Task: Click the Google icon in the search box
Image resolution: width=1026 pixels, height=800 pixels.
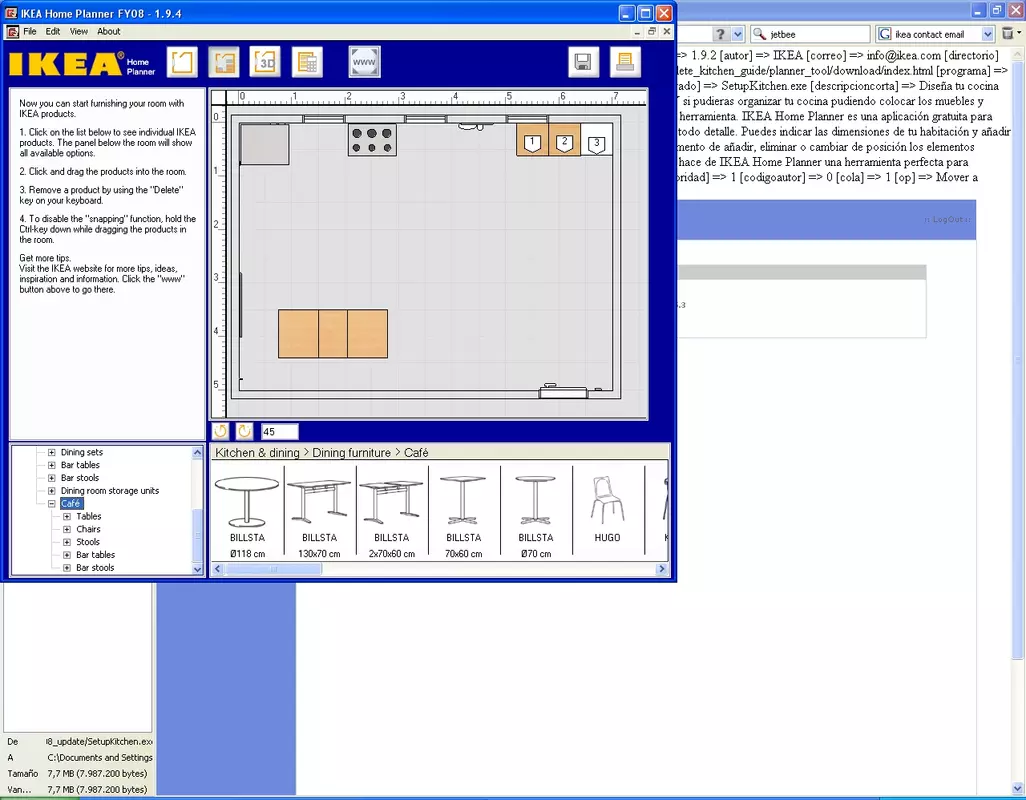Action: click(885, 34)
